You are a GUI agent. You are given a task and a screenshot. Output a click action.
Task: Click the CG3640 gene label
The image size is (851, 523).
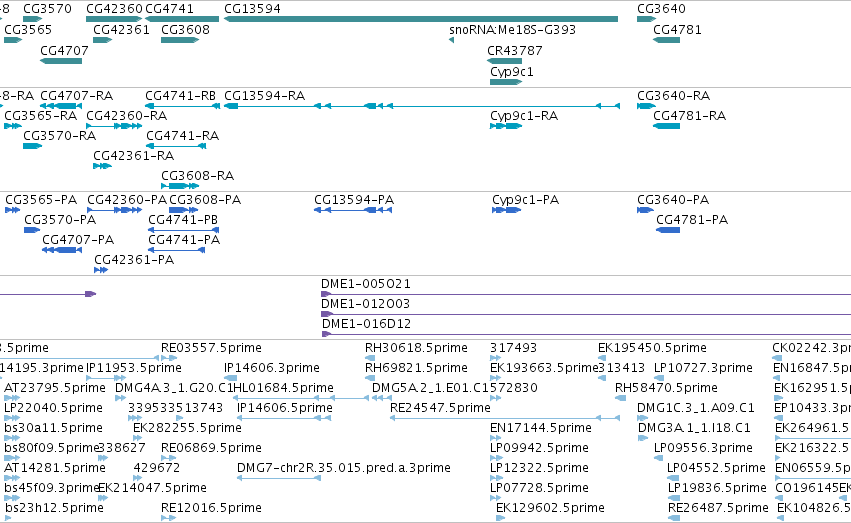661,9
